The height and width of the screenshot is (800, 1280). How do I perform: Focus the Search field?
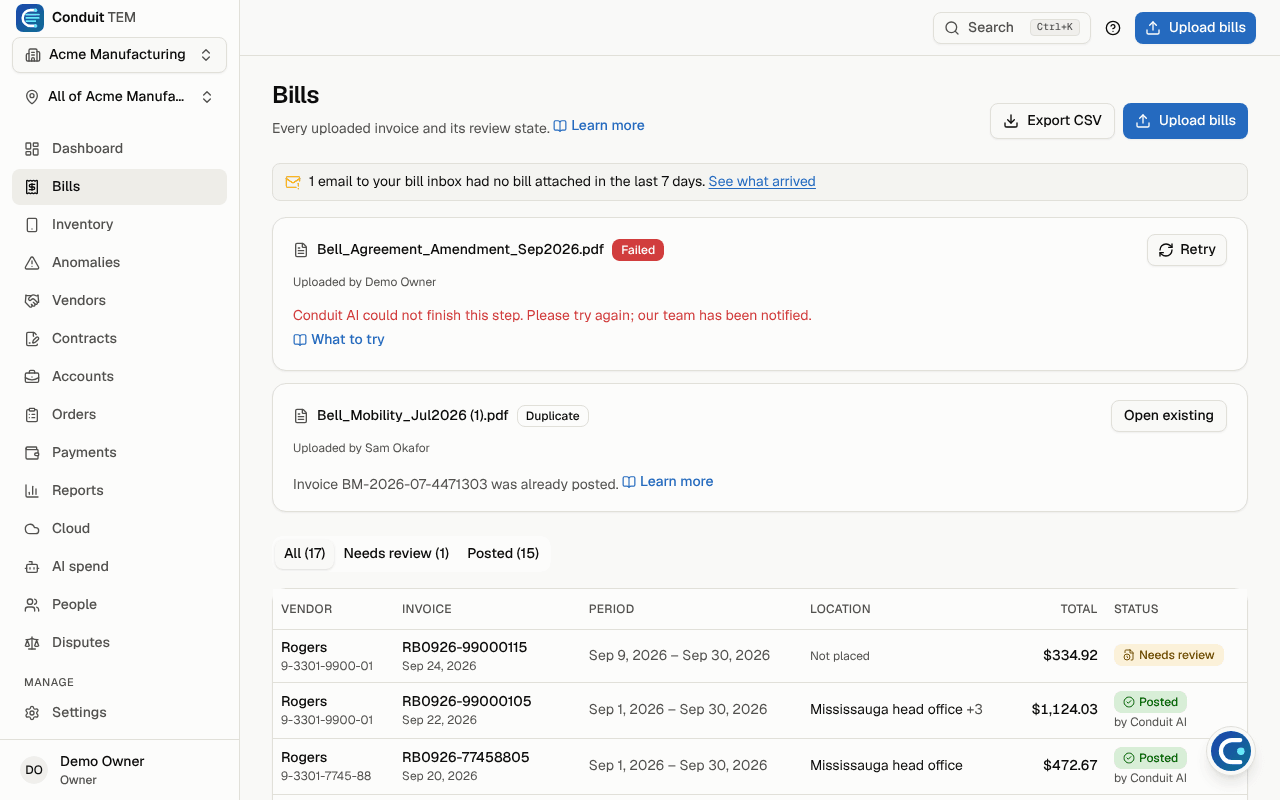click(x=1012, y=28)
